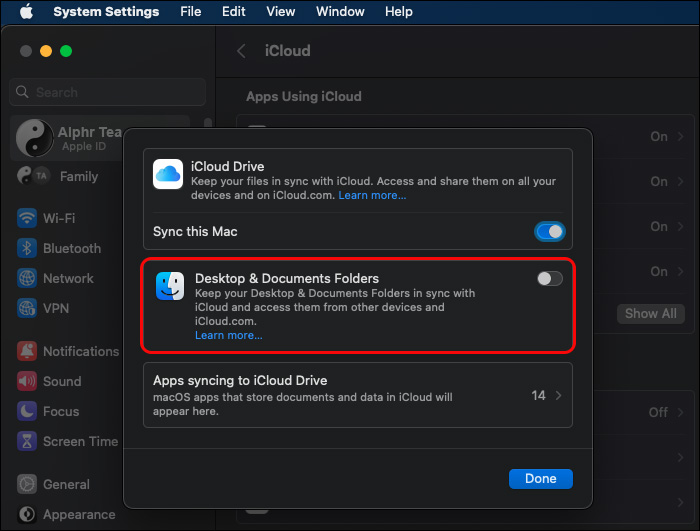
Task: Follow iCloud Drive Learn more link
Action: 372,196
